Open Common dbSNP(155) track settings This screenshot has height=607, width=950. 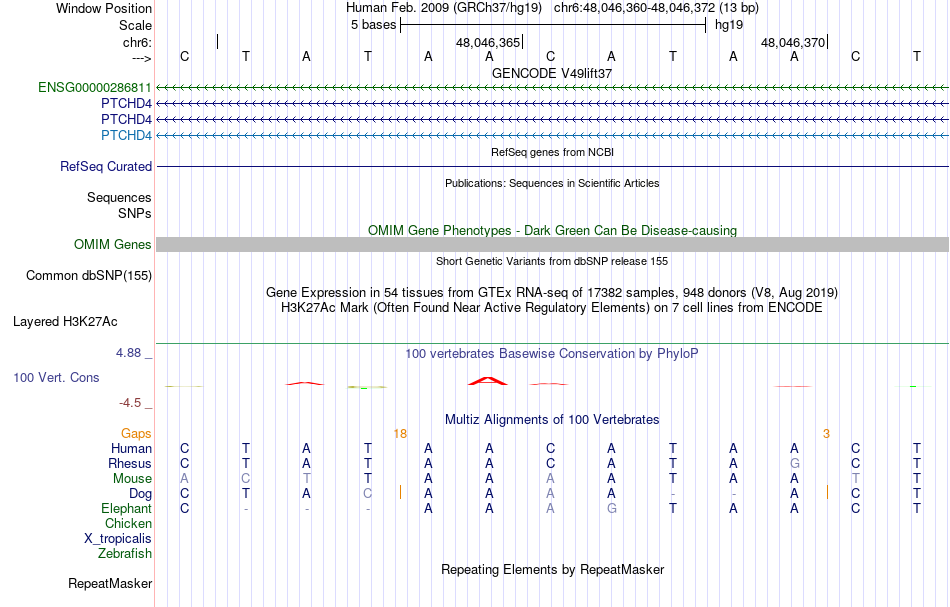pyautogui.click(x=88, y=276)
